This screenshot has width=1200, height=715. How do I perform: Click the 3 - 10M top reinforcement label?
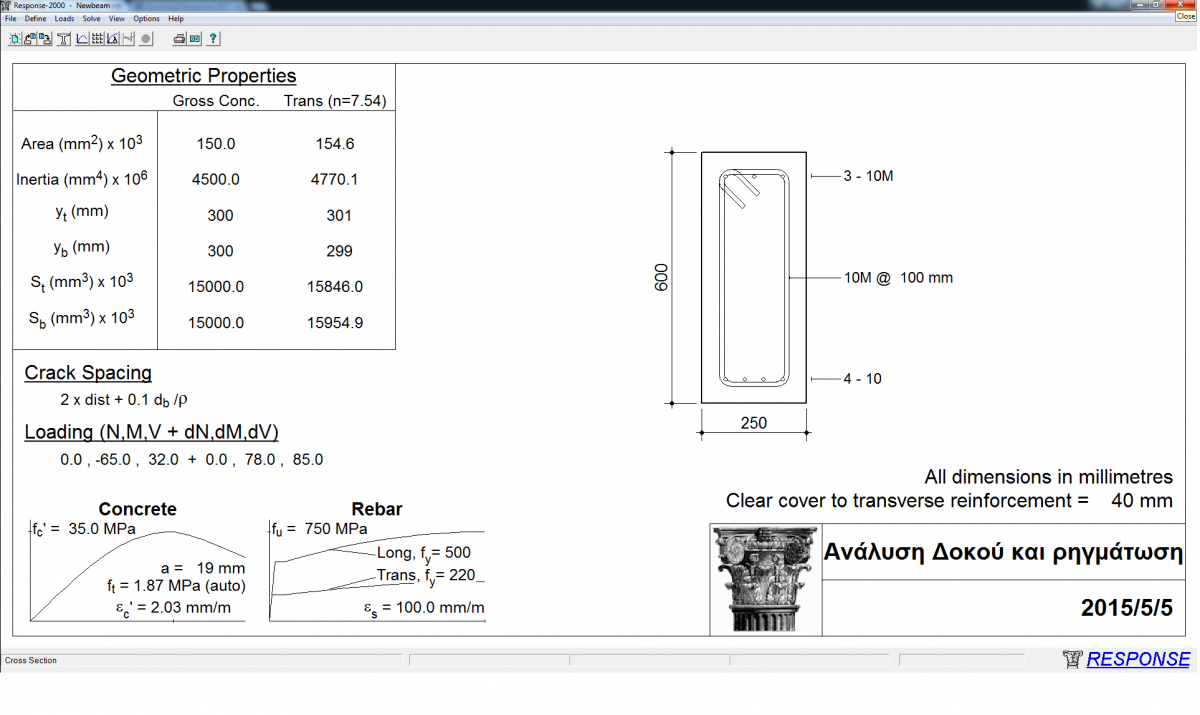click(x=868, y=176)
